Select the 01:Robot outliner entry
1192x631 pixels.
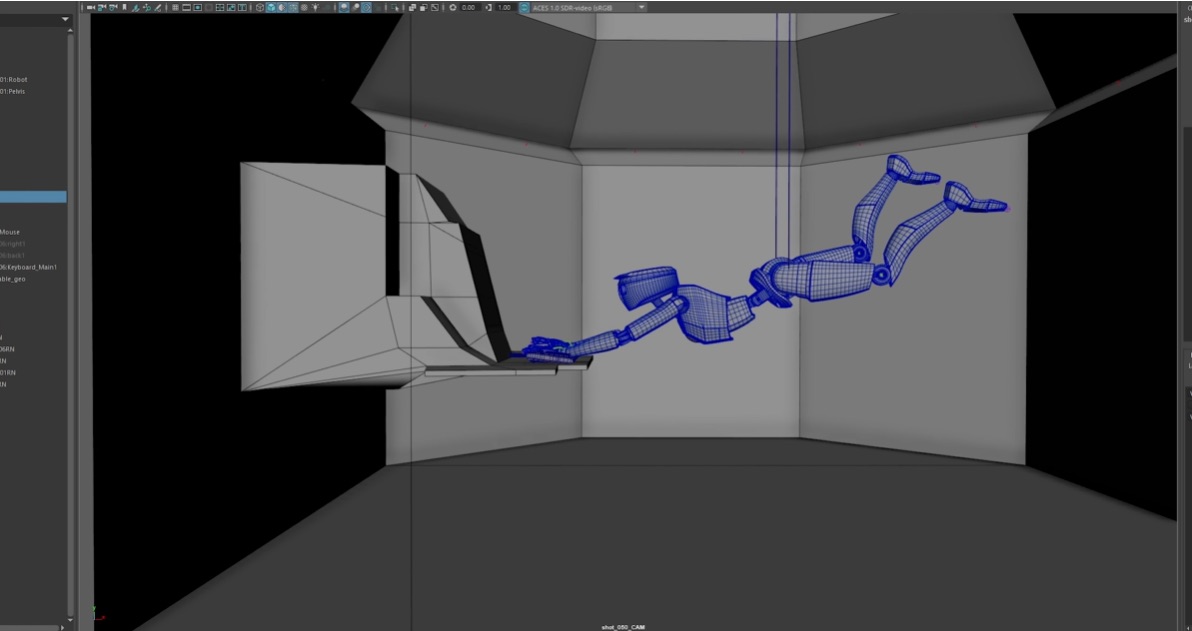coord(13,79)
